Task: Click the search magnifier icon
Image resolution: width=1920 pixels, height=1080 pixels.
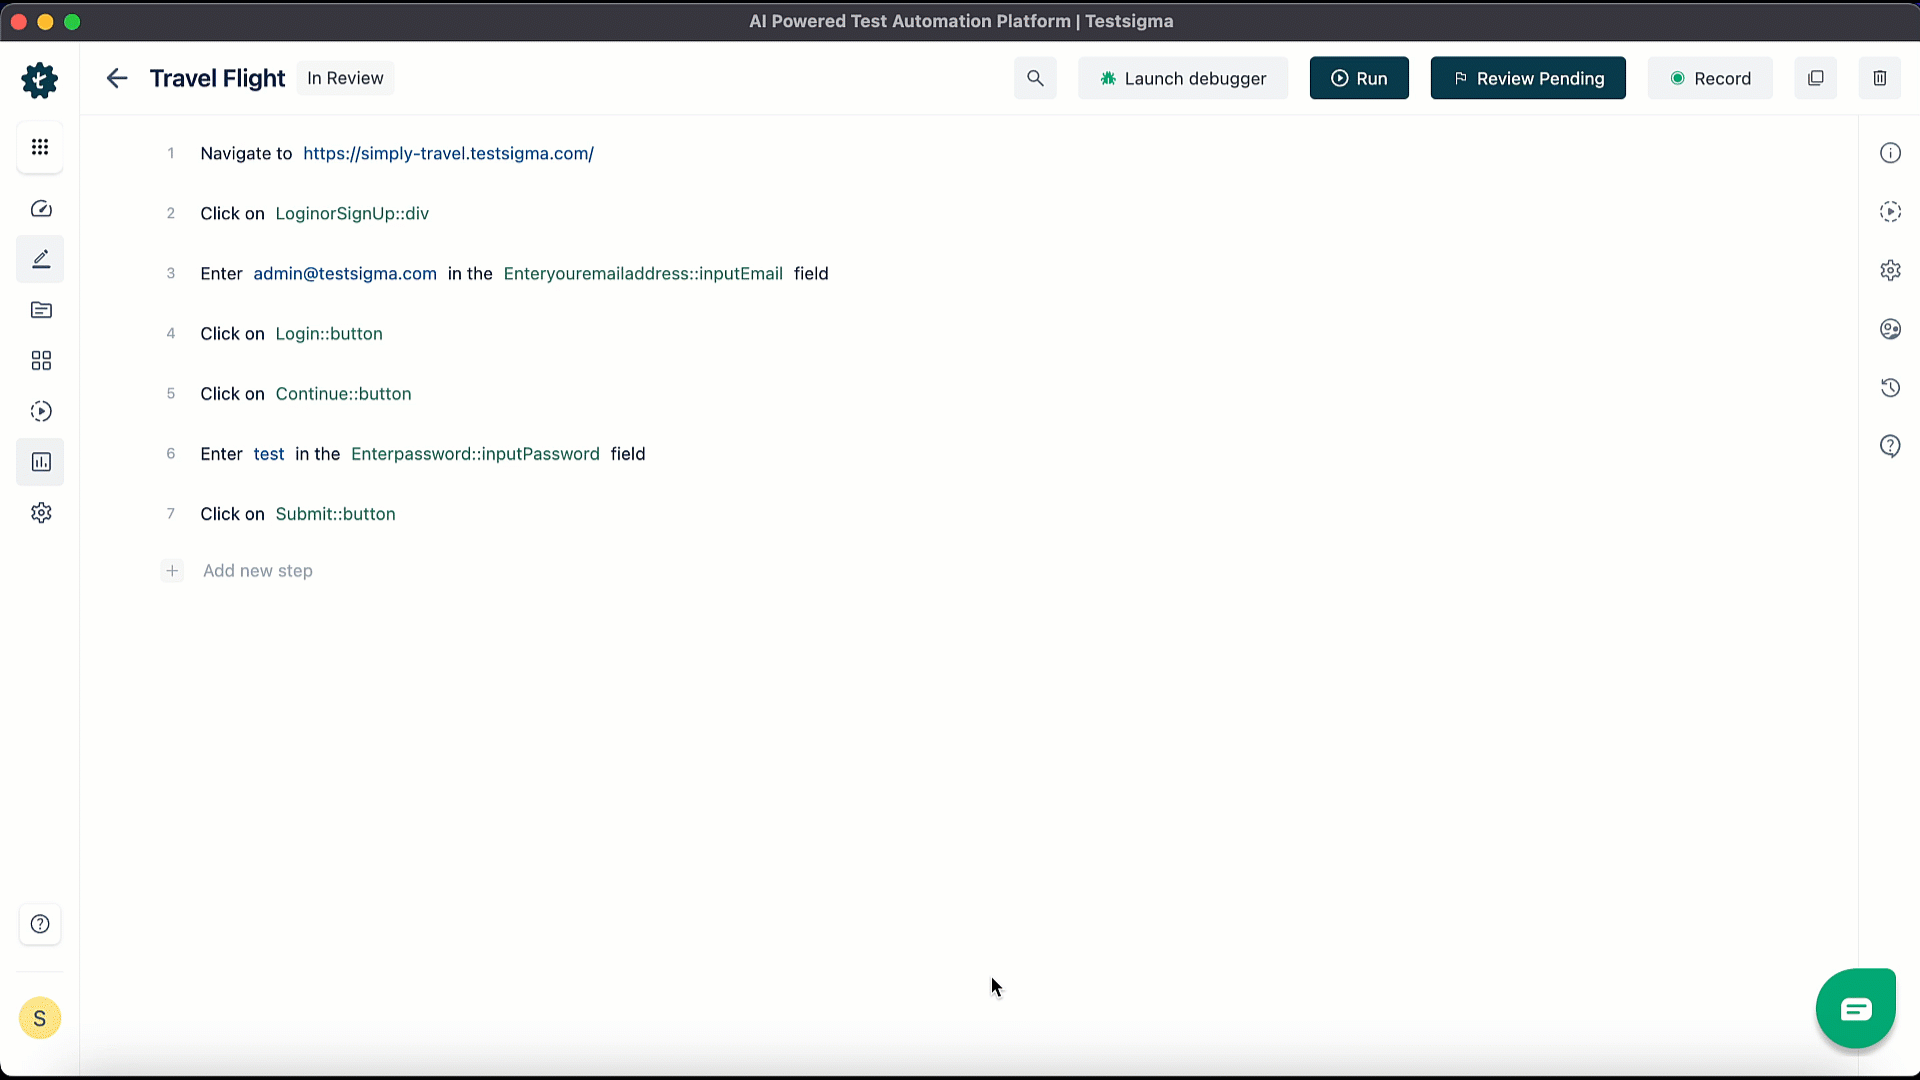Action: coord(1036,79)
